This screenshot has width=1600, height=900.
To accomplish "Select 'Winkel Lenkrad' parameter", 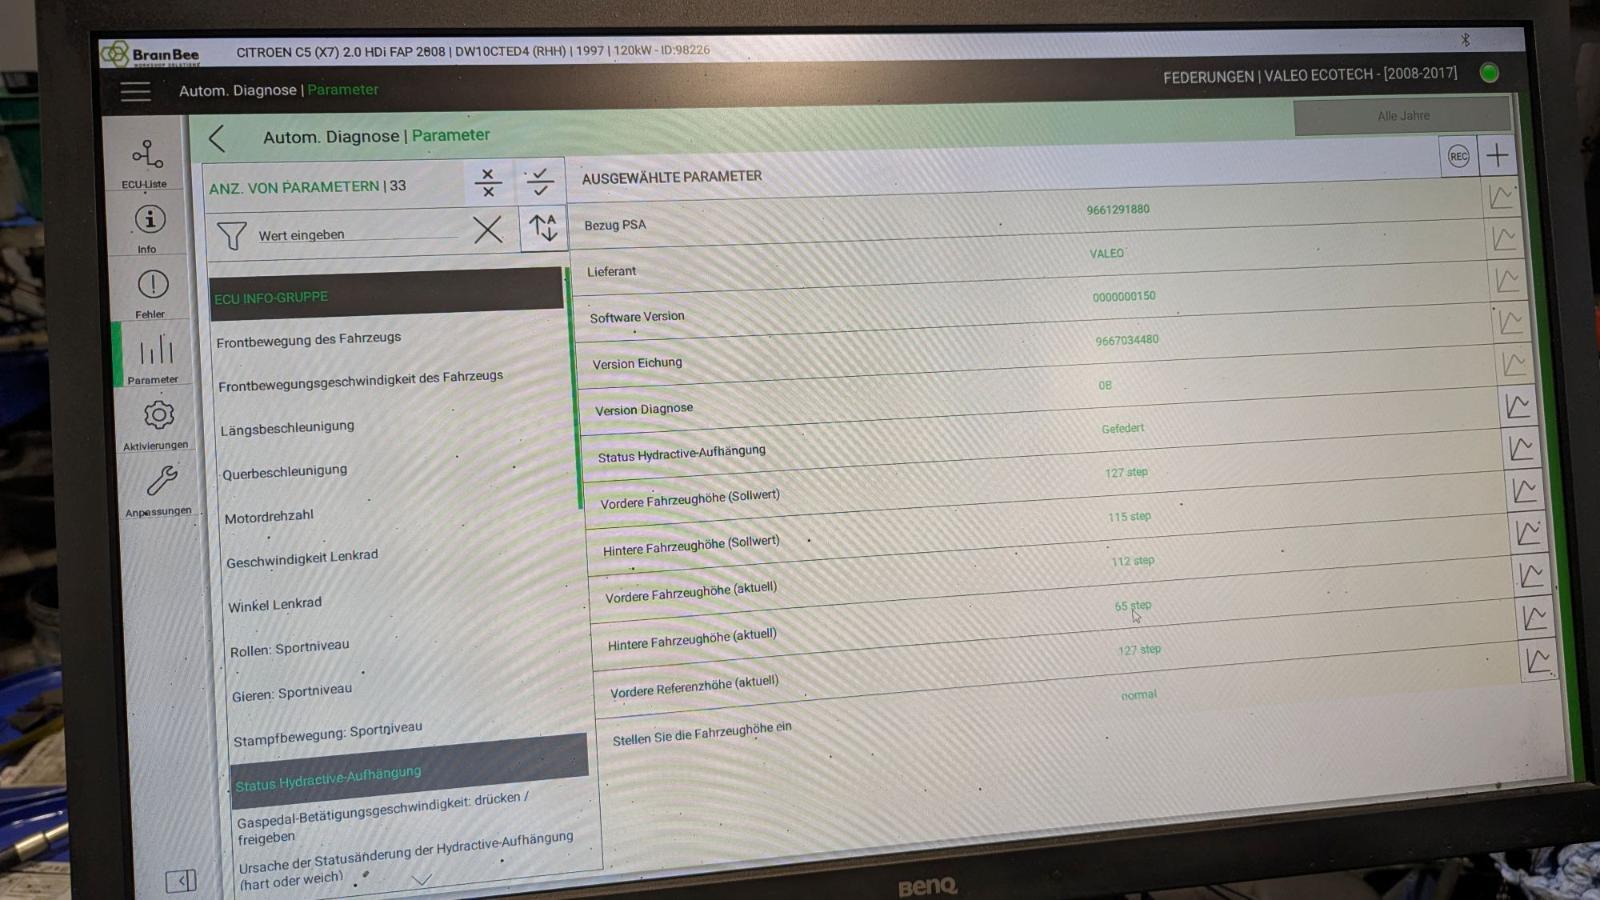I will [x=275, y=605].
